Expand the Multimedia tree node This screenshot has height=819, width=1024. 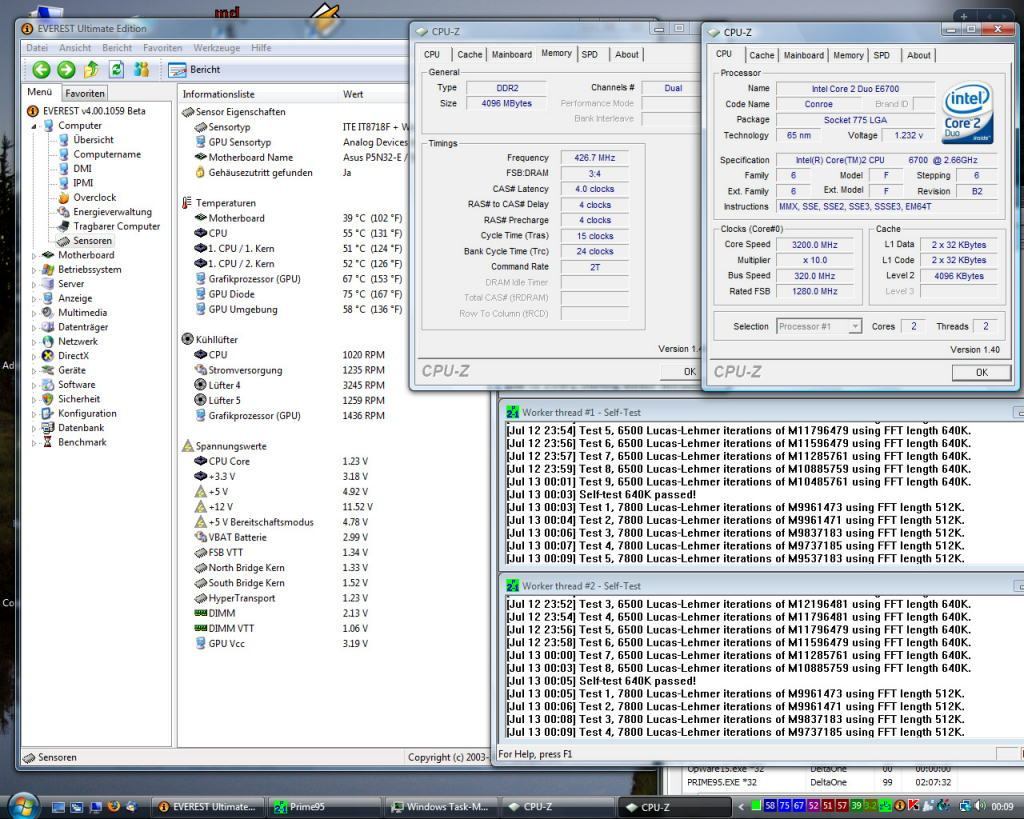(x=34, y=313)
